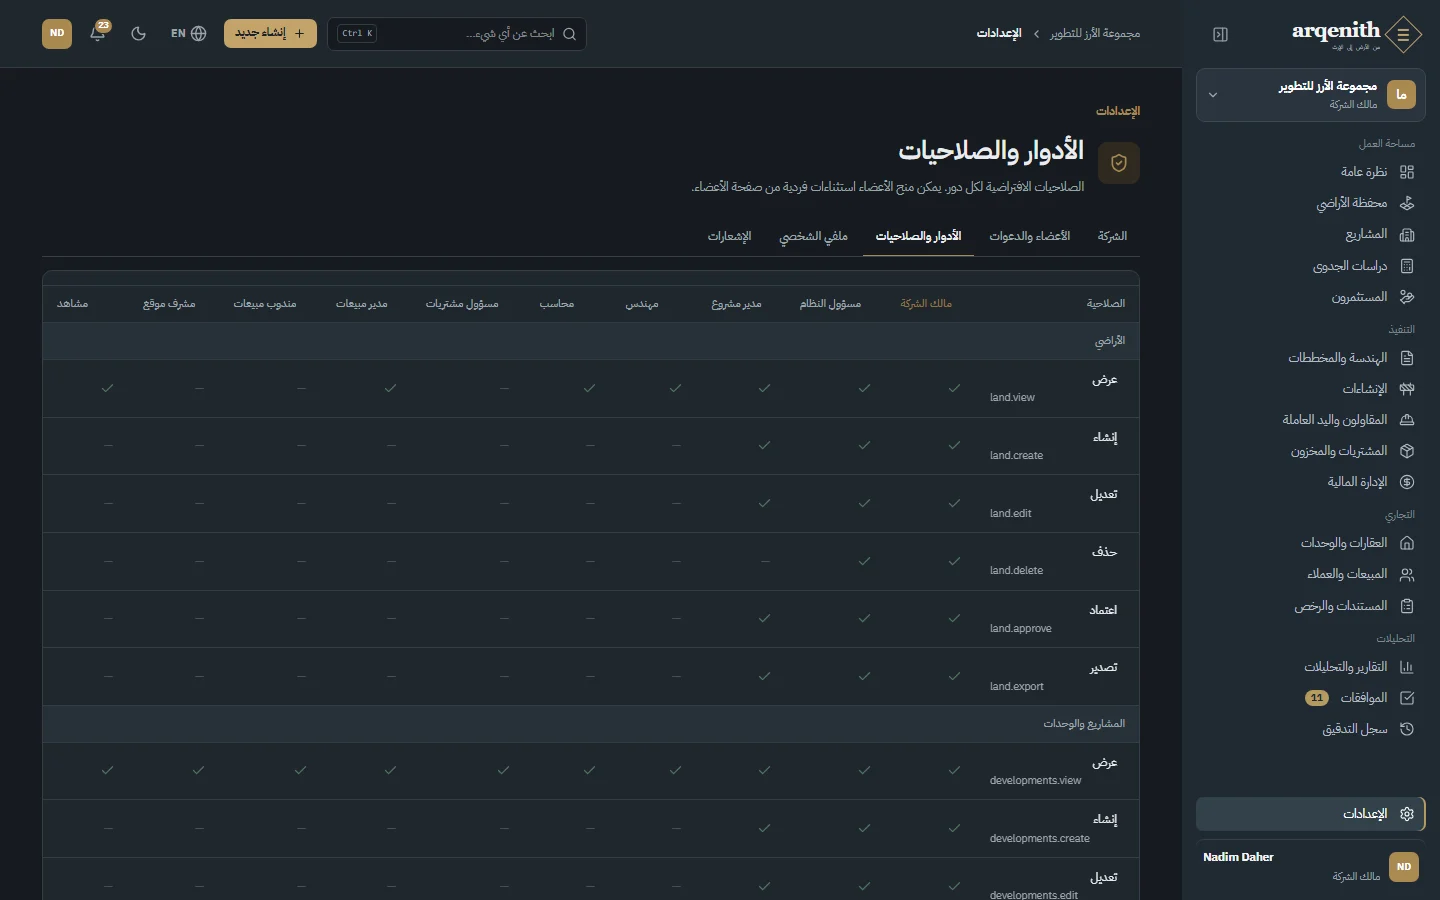Open الإنشاءات construction icon

(1407, 389)
